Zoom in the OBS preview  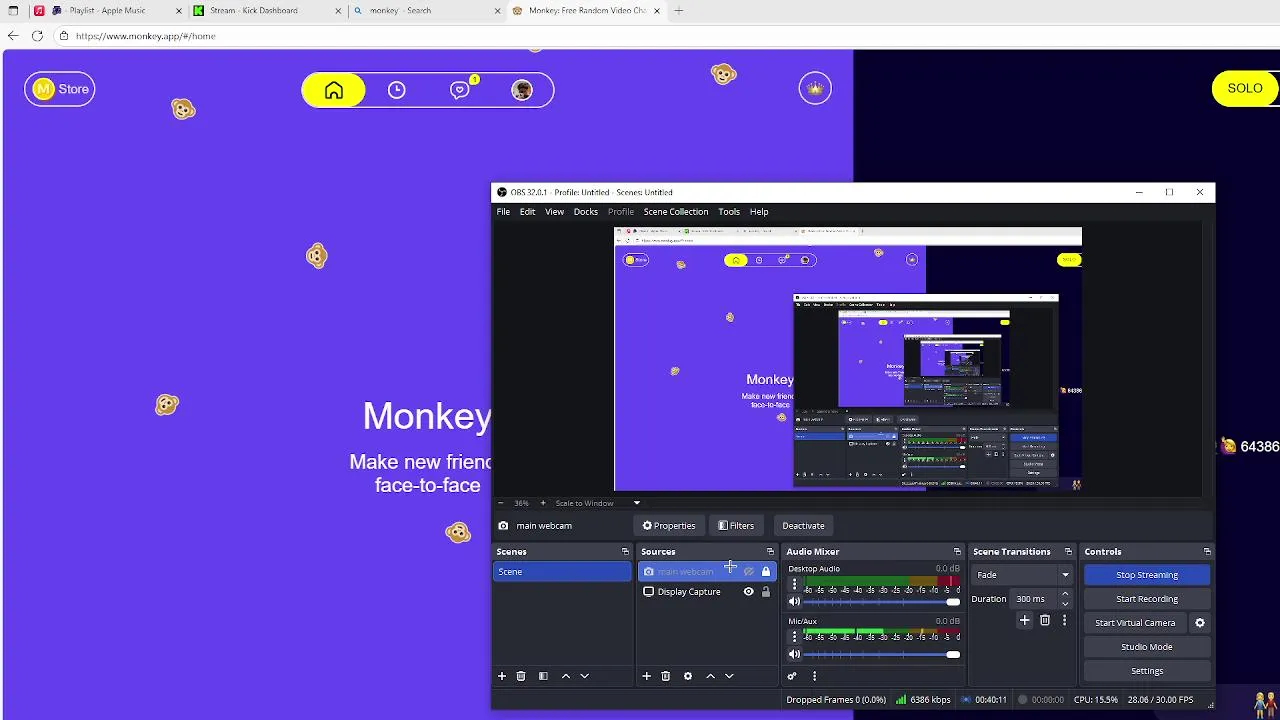point(543,503)
